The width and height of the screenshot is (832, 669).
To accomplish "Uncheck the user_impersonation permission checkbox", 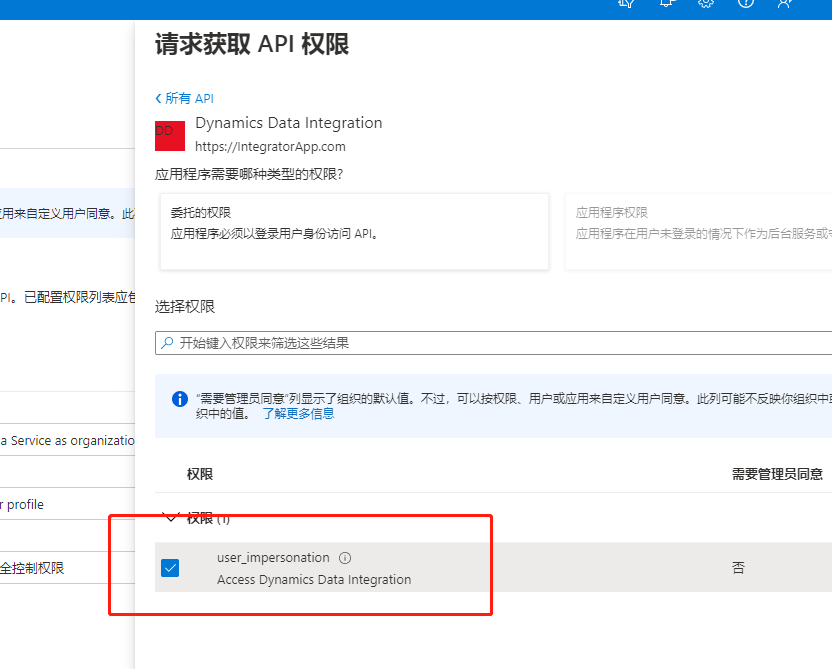I will pyautogui.click(x=170, y=568).
